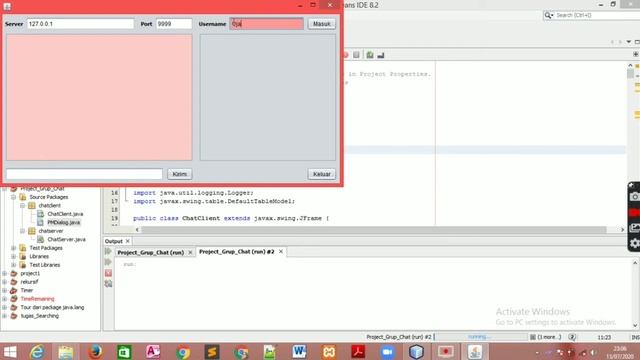Viewport: 640px width, 360px height.
Task: Focus the Port input field
Action: (174, 24)
